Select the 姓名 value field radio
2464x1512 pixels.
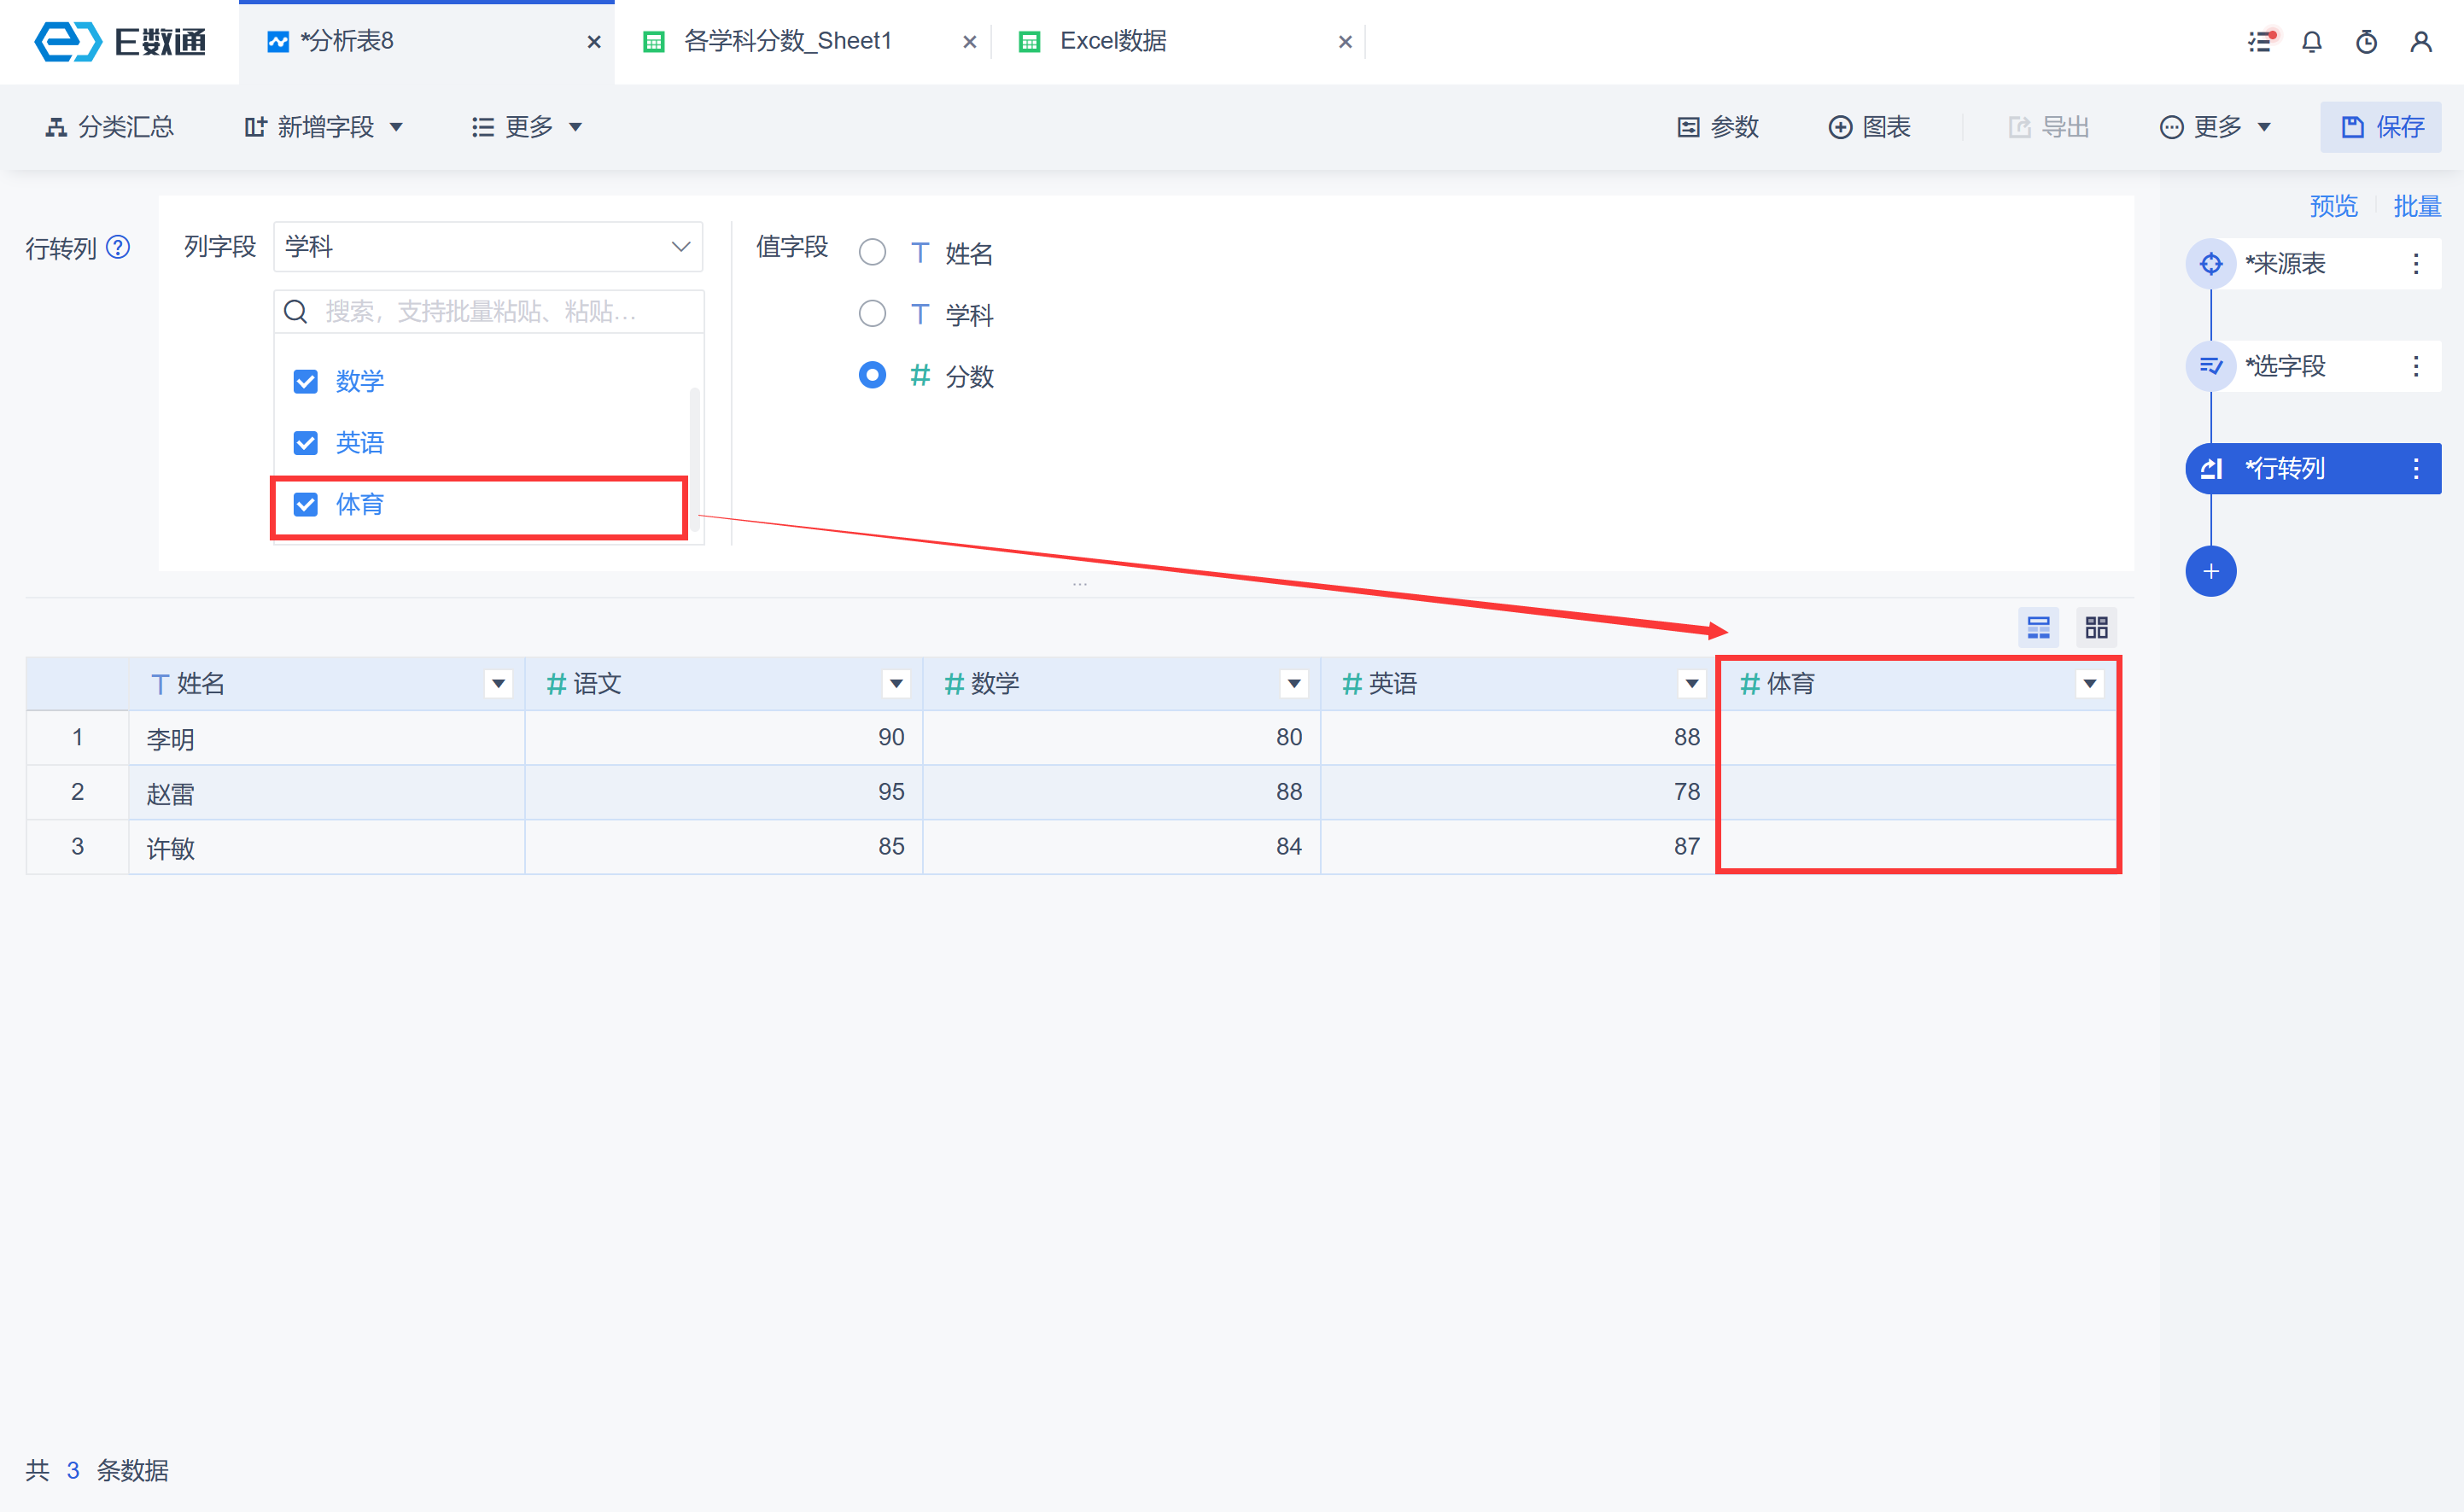click(x=872, y=252)
